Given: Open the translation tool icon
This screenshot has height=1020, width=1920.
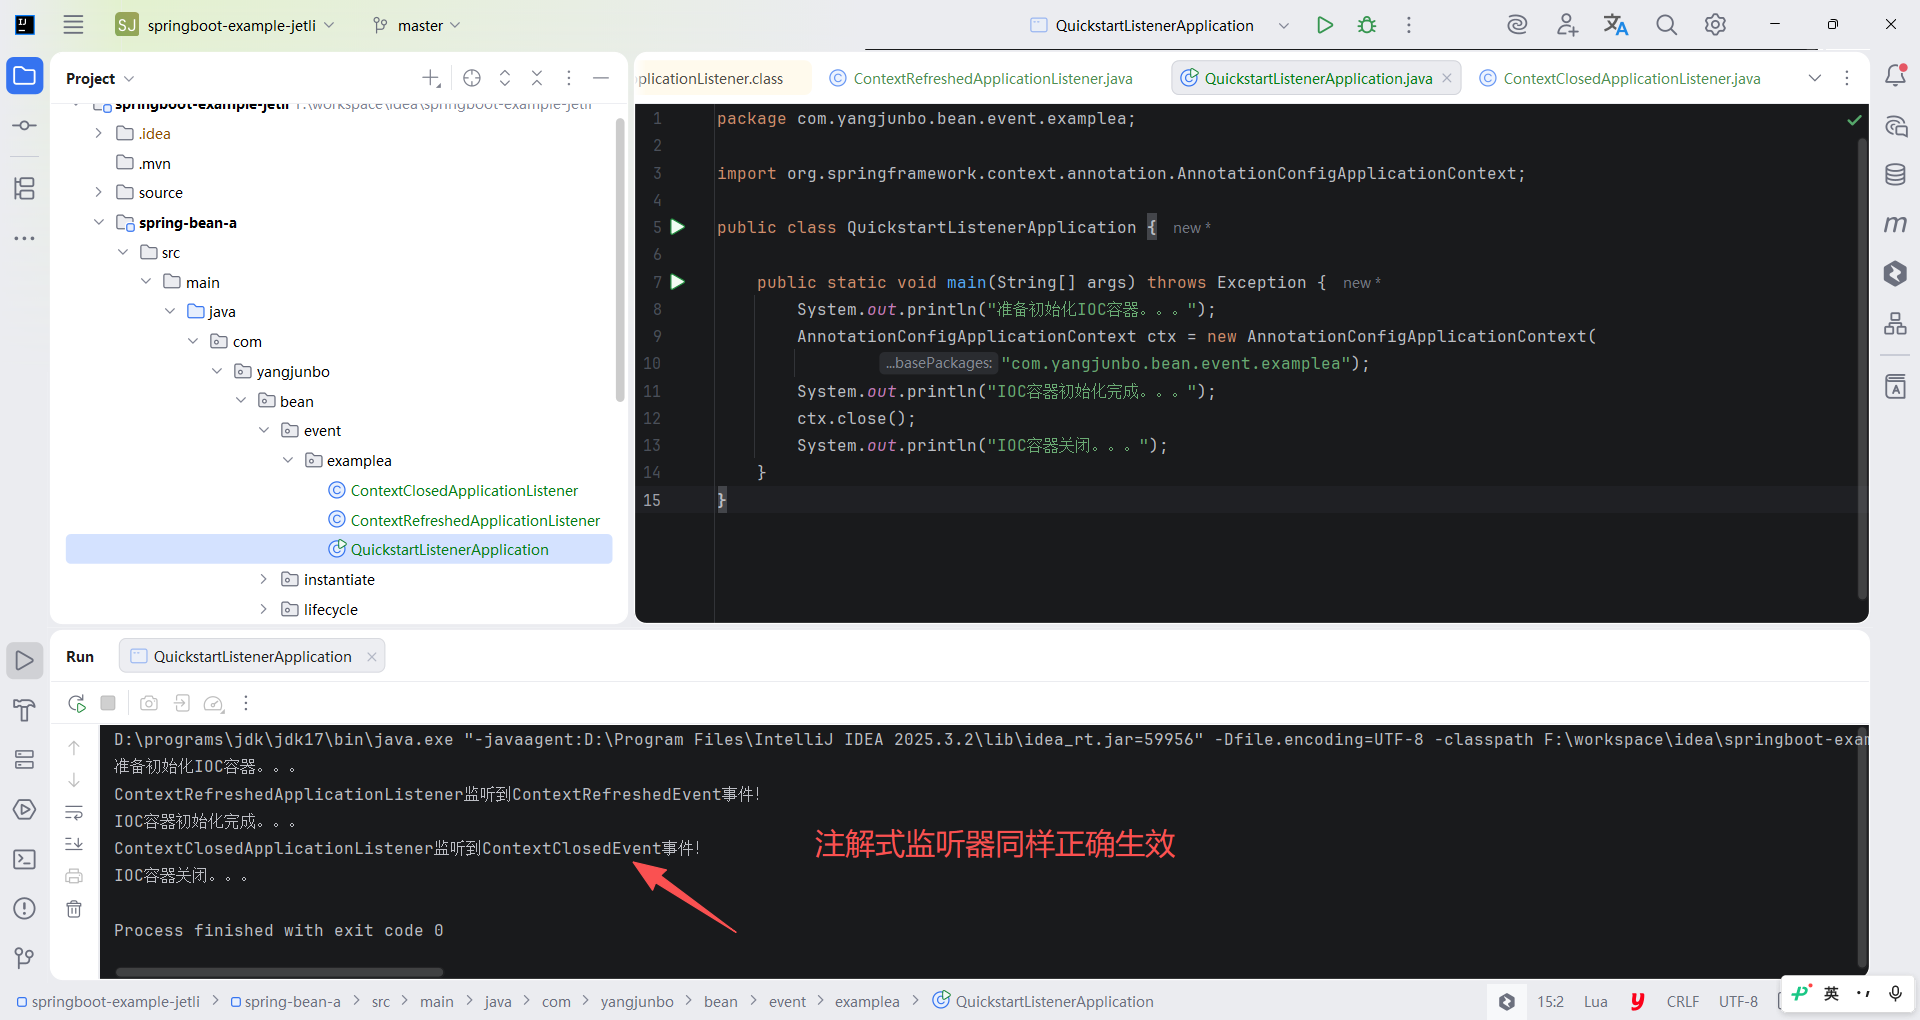Looking at the screenshot, I should point(1616,25).
